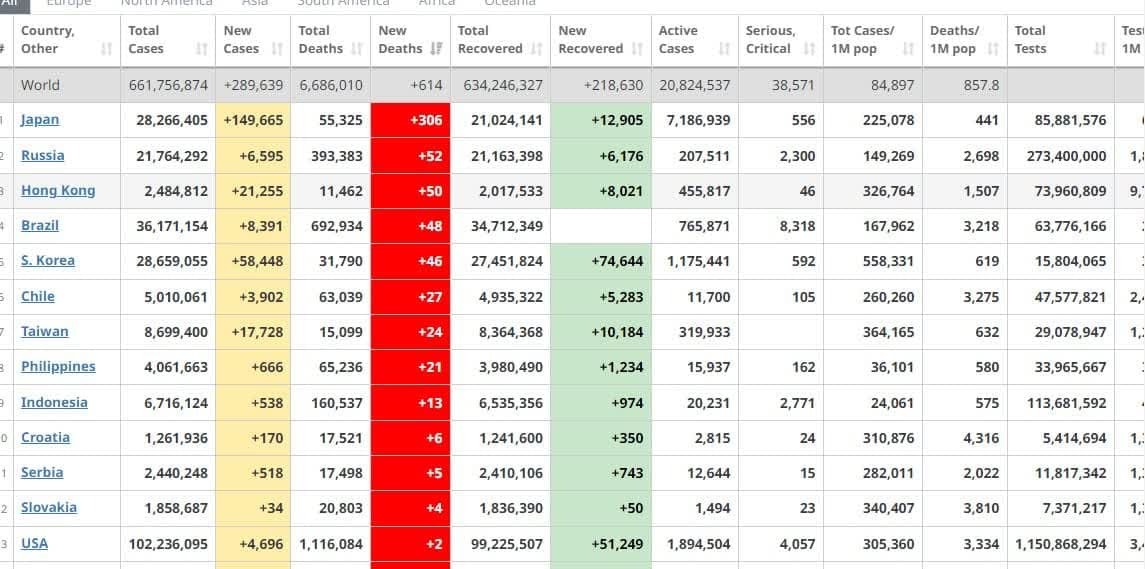This screenshot has height=569, width=1145.
Task: Sort by Country, Other column arrows
Action: click(x=107, y=49)
